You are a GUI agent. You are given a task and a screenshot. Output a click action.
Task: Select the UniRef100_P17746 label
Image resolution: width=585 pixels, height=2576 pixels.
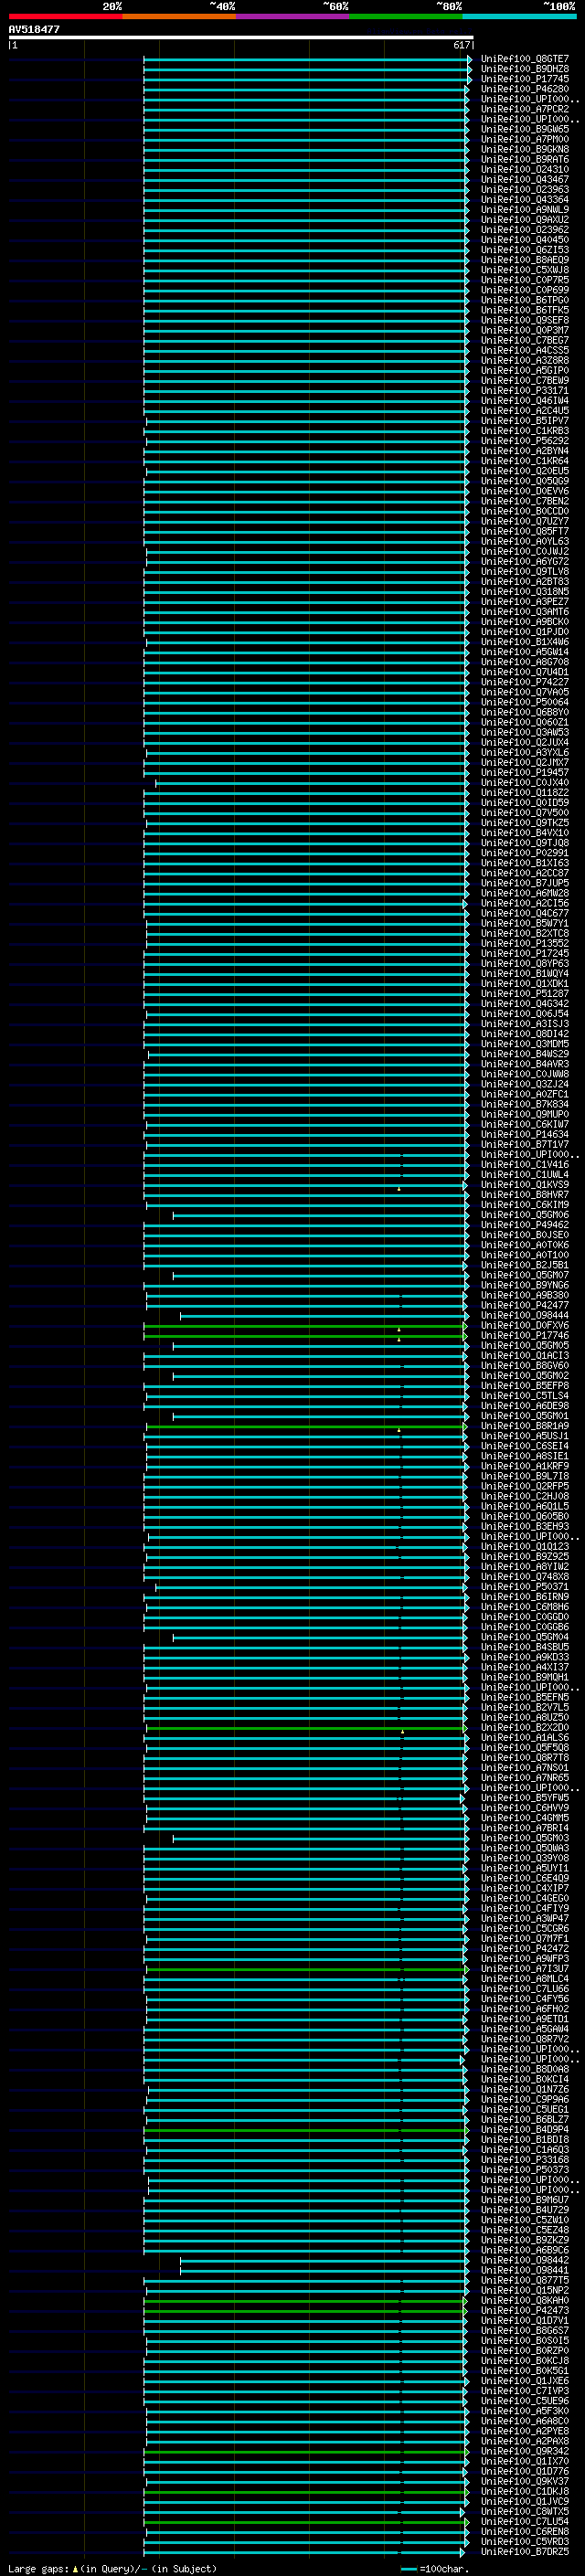tap(524, 1336)
